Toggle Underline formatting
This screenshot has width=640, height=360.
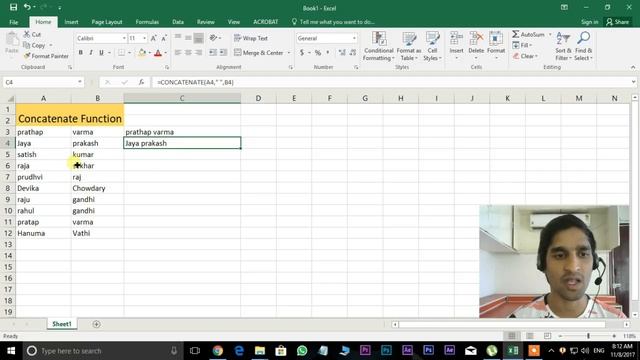[101, 53]
